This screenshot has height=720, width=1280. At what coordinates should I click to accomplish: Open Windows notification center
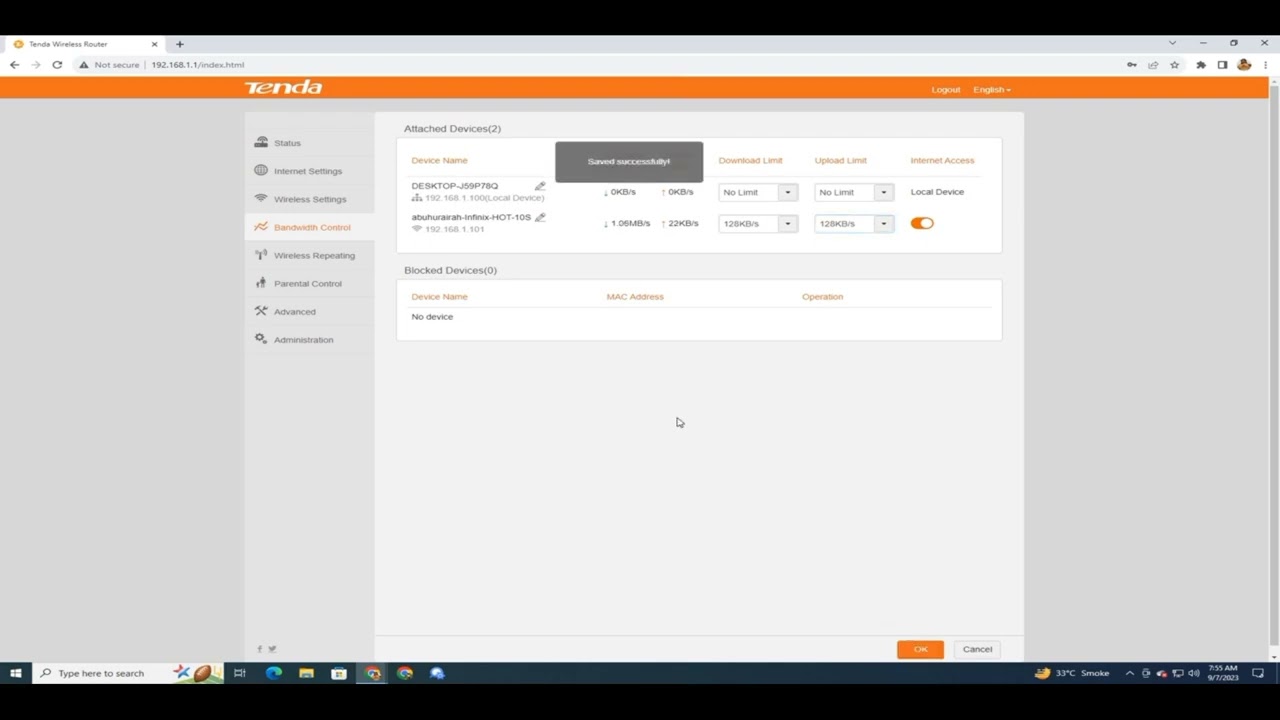[x=1258, y=673]
